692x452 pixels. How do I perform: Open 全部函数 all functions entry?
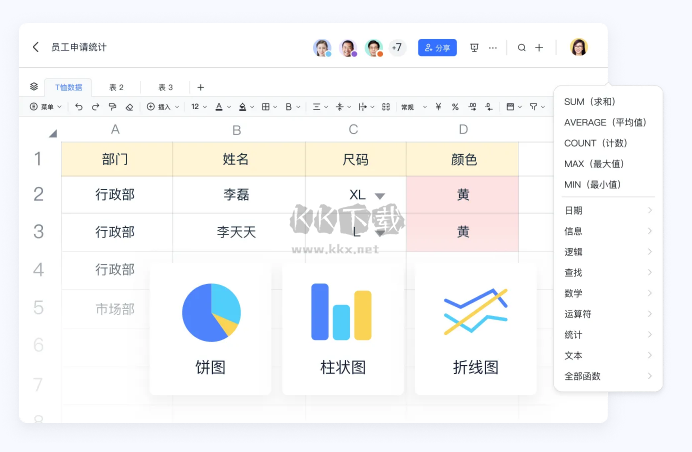tap(608, 377)
